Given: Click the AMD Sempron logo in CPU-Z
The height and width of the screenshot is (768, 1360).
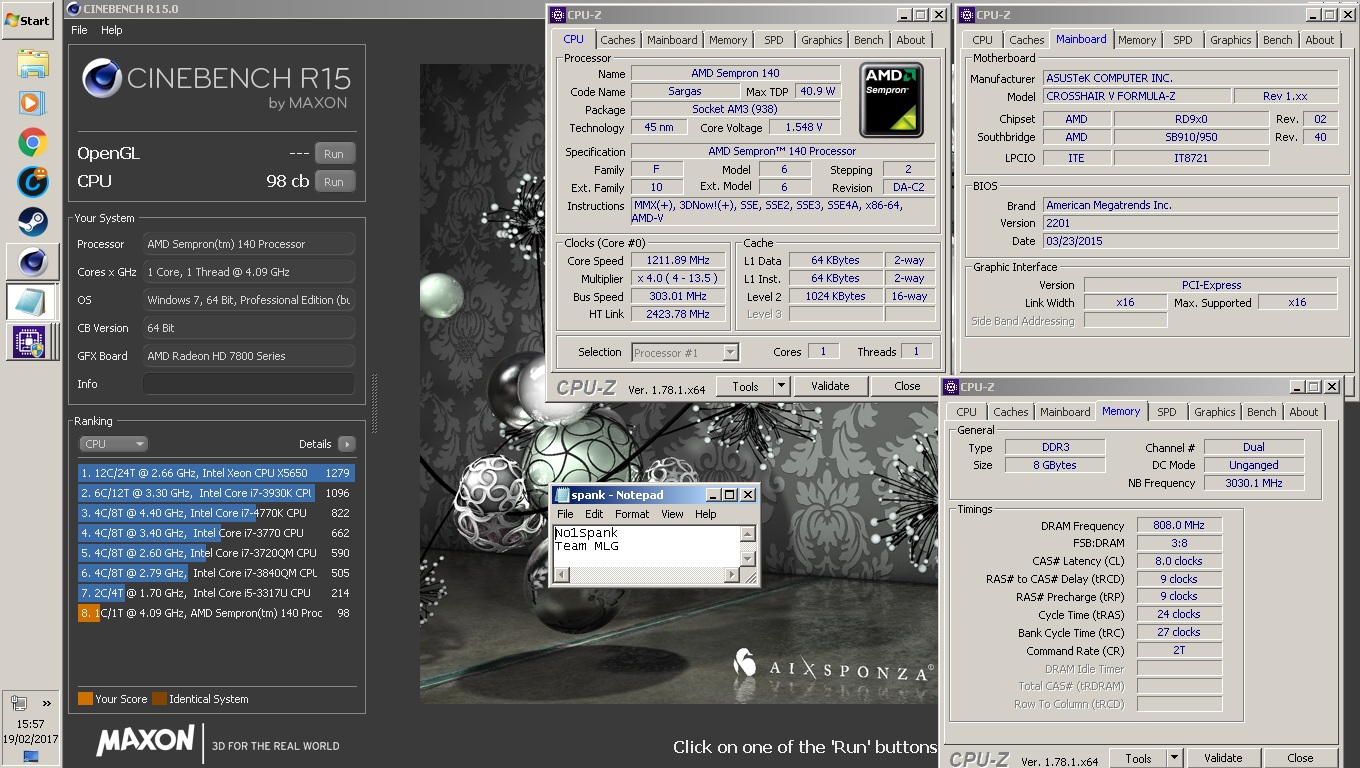Looking at the screenshot, I should click(x=892, y=100).
